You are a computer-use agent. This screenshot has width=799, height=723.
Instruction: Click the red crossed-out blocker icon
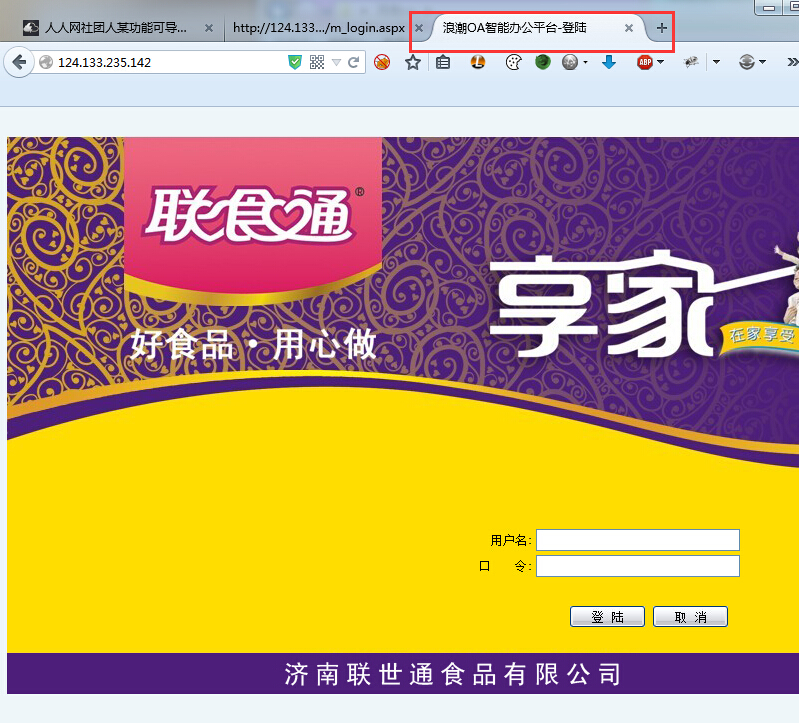click(x=382, y=62)
